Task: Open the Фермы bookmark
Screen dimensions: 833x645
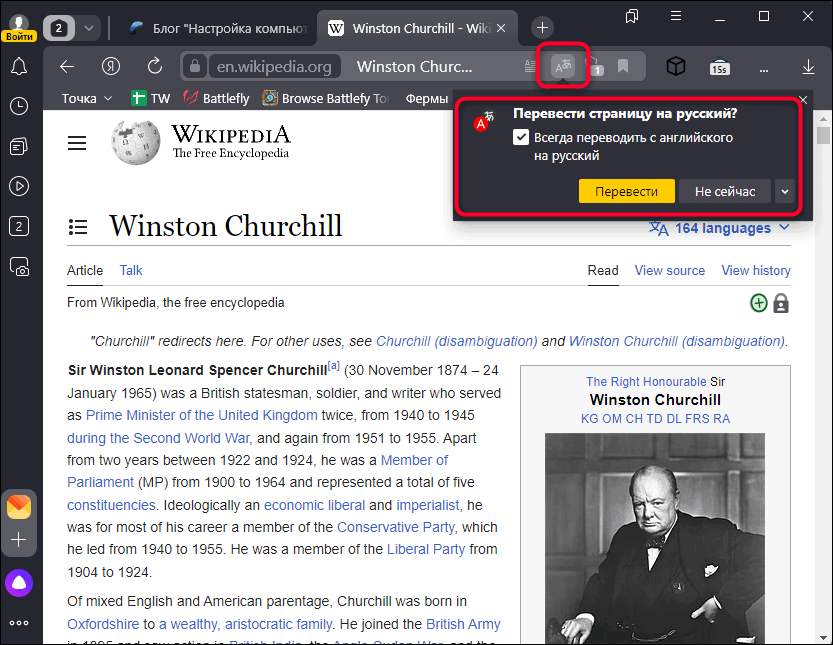Action: [427, 99]
